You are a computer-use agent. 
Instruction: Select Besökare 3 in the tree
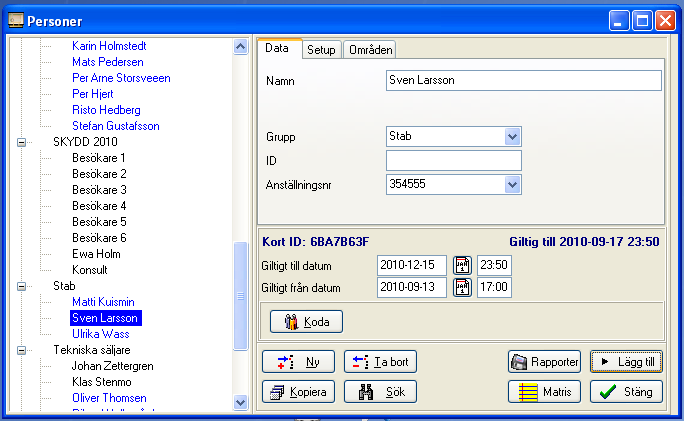click(x=99, y=190)
